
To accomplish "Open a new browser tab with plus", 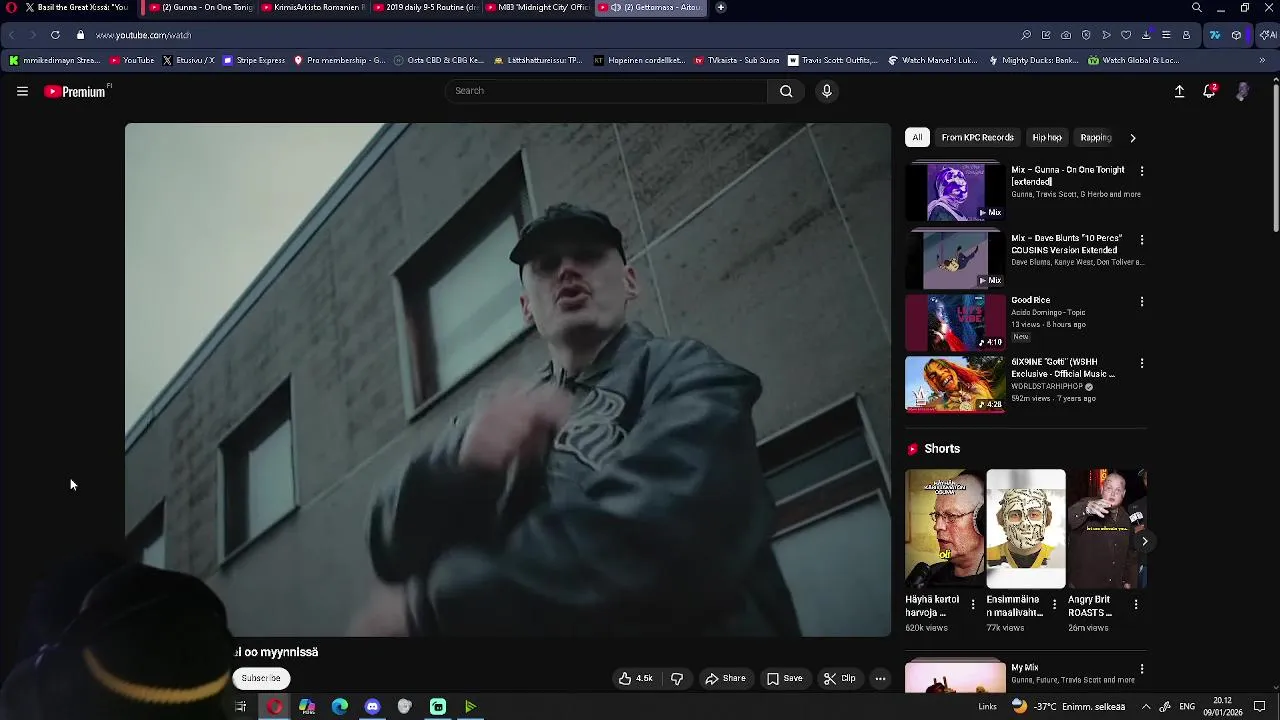I will point(720,7).
